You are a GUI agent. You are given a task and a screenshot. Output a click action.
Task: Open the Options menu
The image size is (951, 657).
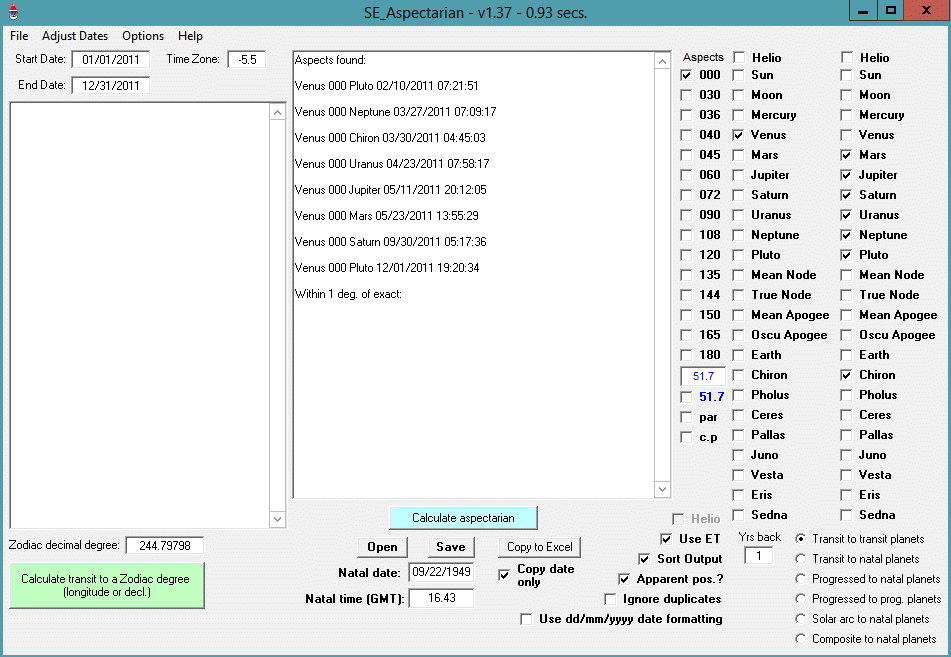point(143,36)
